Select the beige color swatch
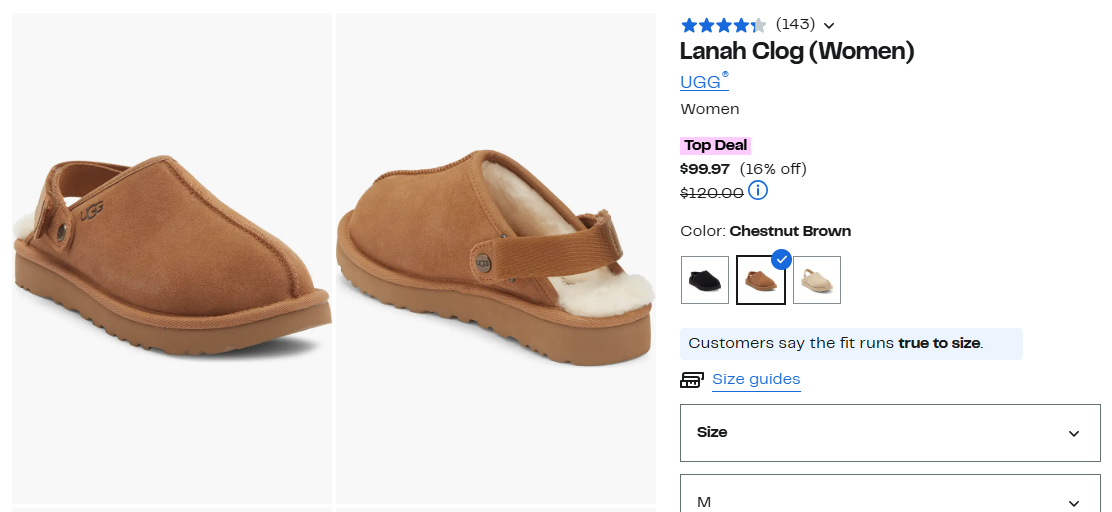Viewport: 1112px width, 512px height. pyautogui.click(x=817, y=280)
